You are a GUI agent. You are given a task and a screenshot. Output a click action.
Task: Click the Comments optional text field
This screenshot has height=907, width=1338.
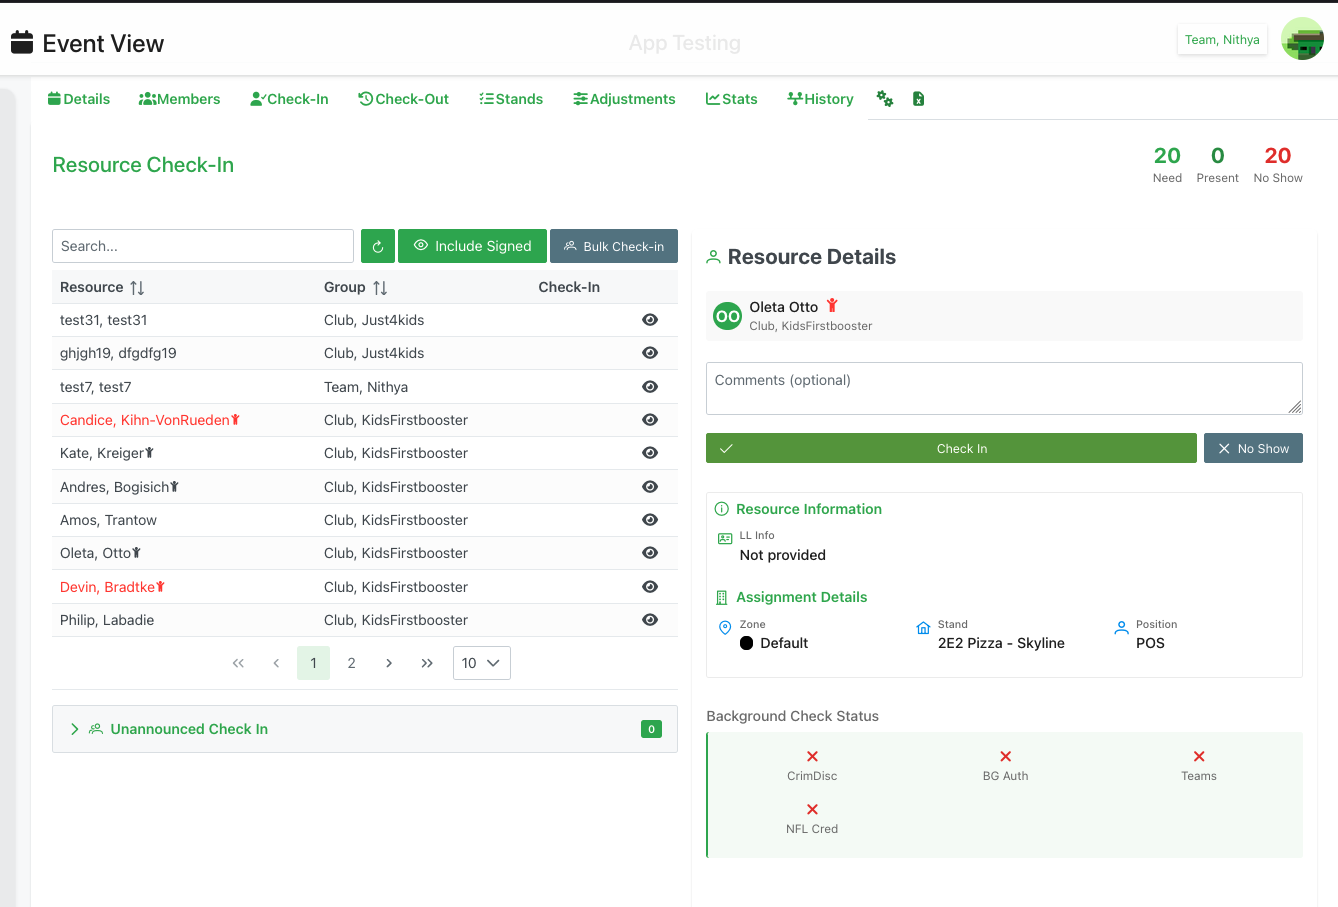pos(1003,388)
